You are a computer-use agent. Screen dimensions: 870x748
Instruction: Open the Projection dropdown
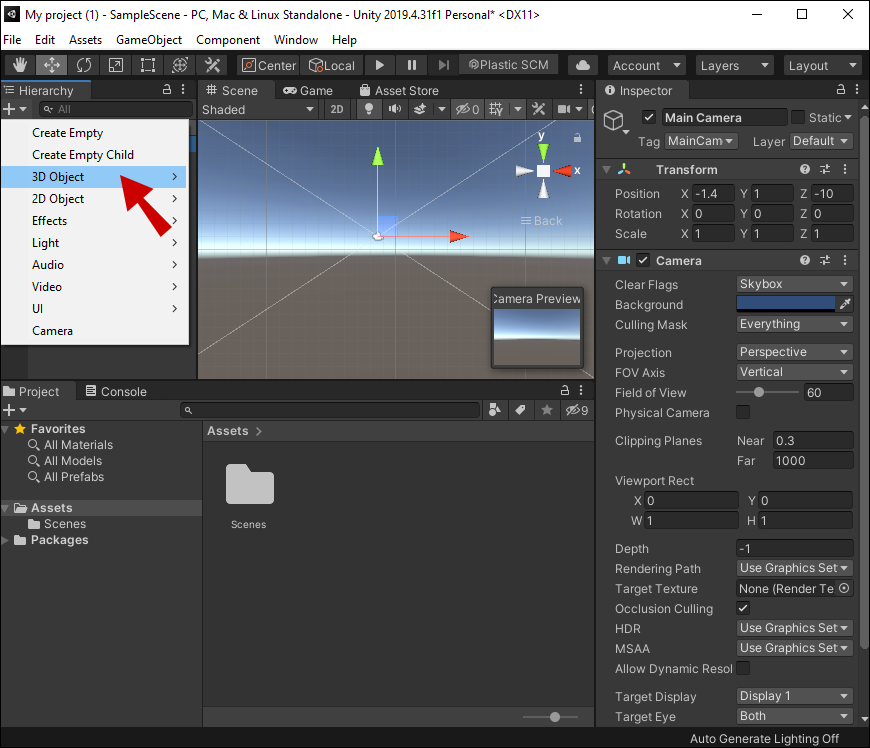coord(794,352)
